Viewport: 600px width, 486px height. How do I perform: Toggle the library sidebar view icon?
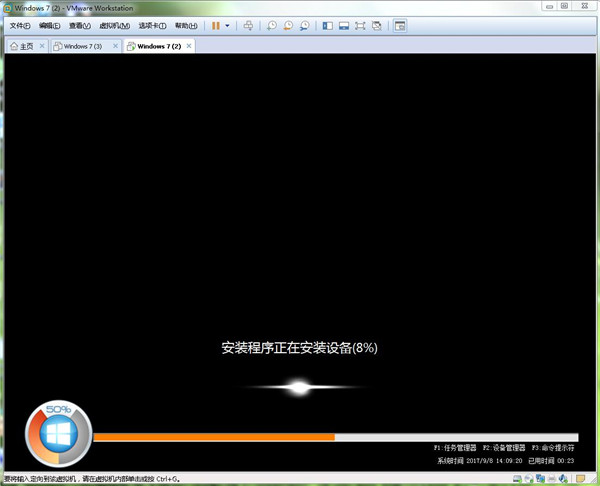pyautogui.click(x=328, y=26)
